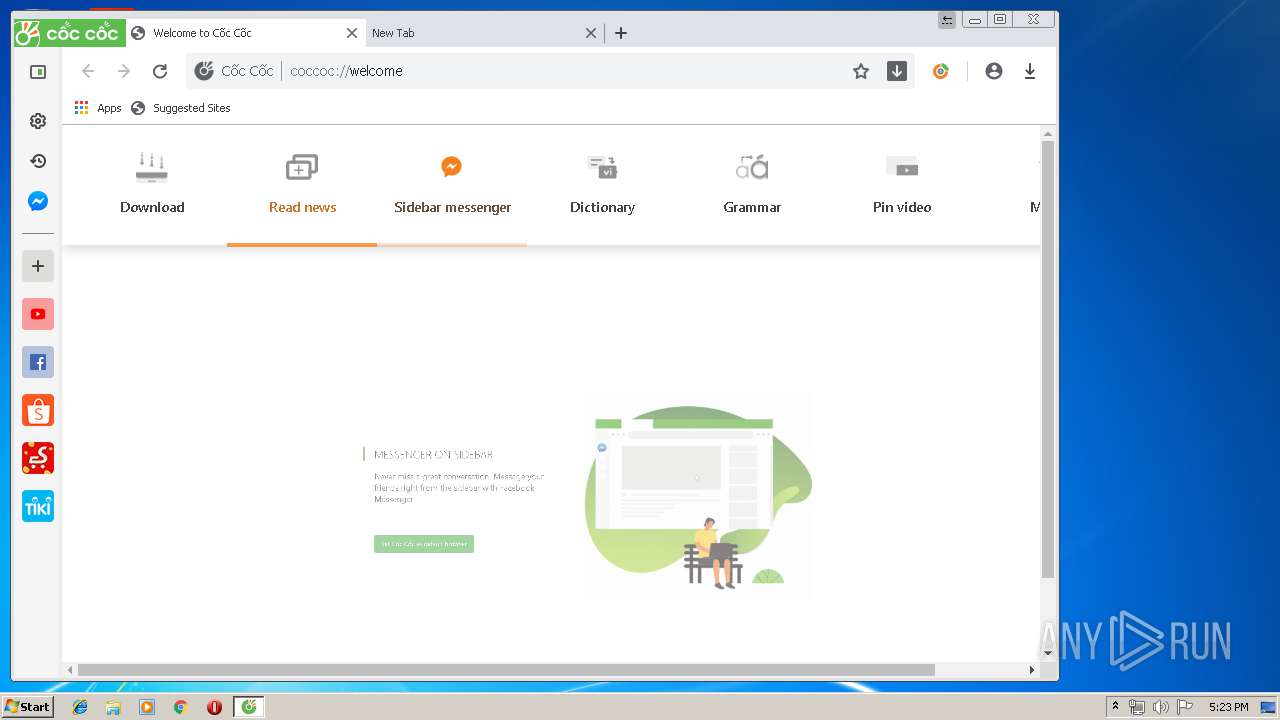
Task: Go forward to next page
Action: tap(124, 71)
